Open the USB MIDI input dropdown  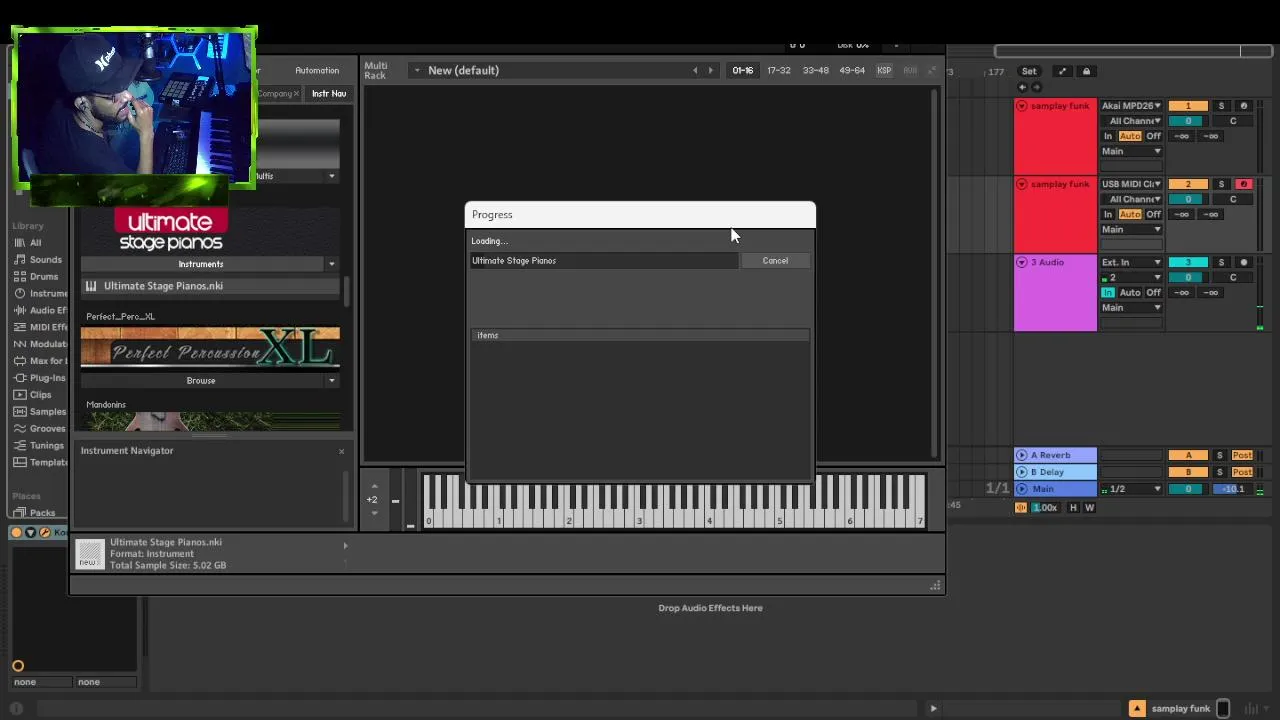tap(1131, 184)
